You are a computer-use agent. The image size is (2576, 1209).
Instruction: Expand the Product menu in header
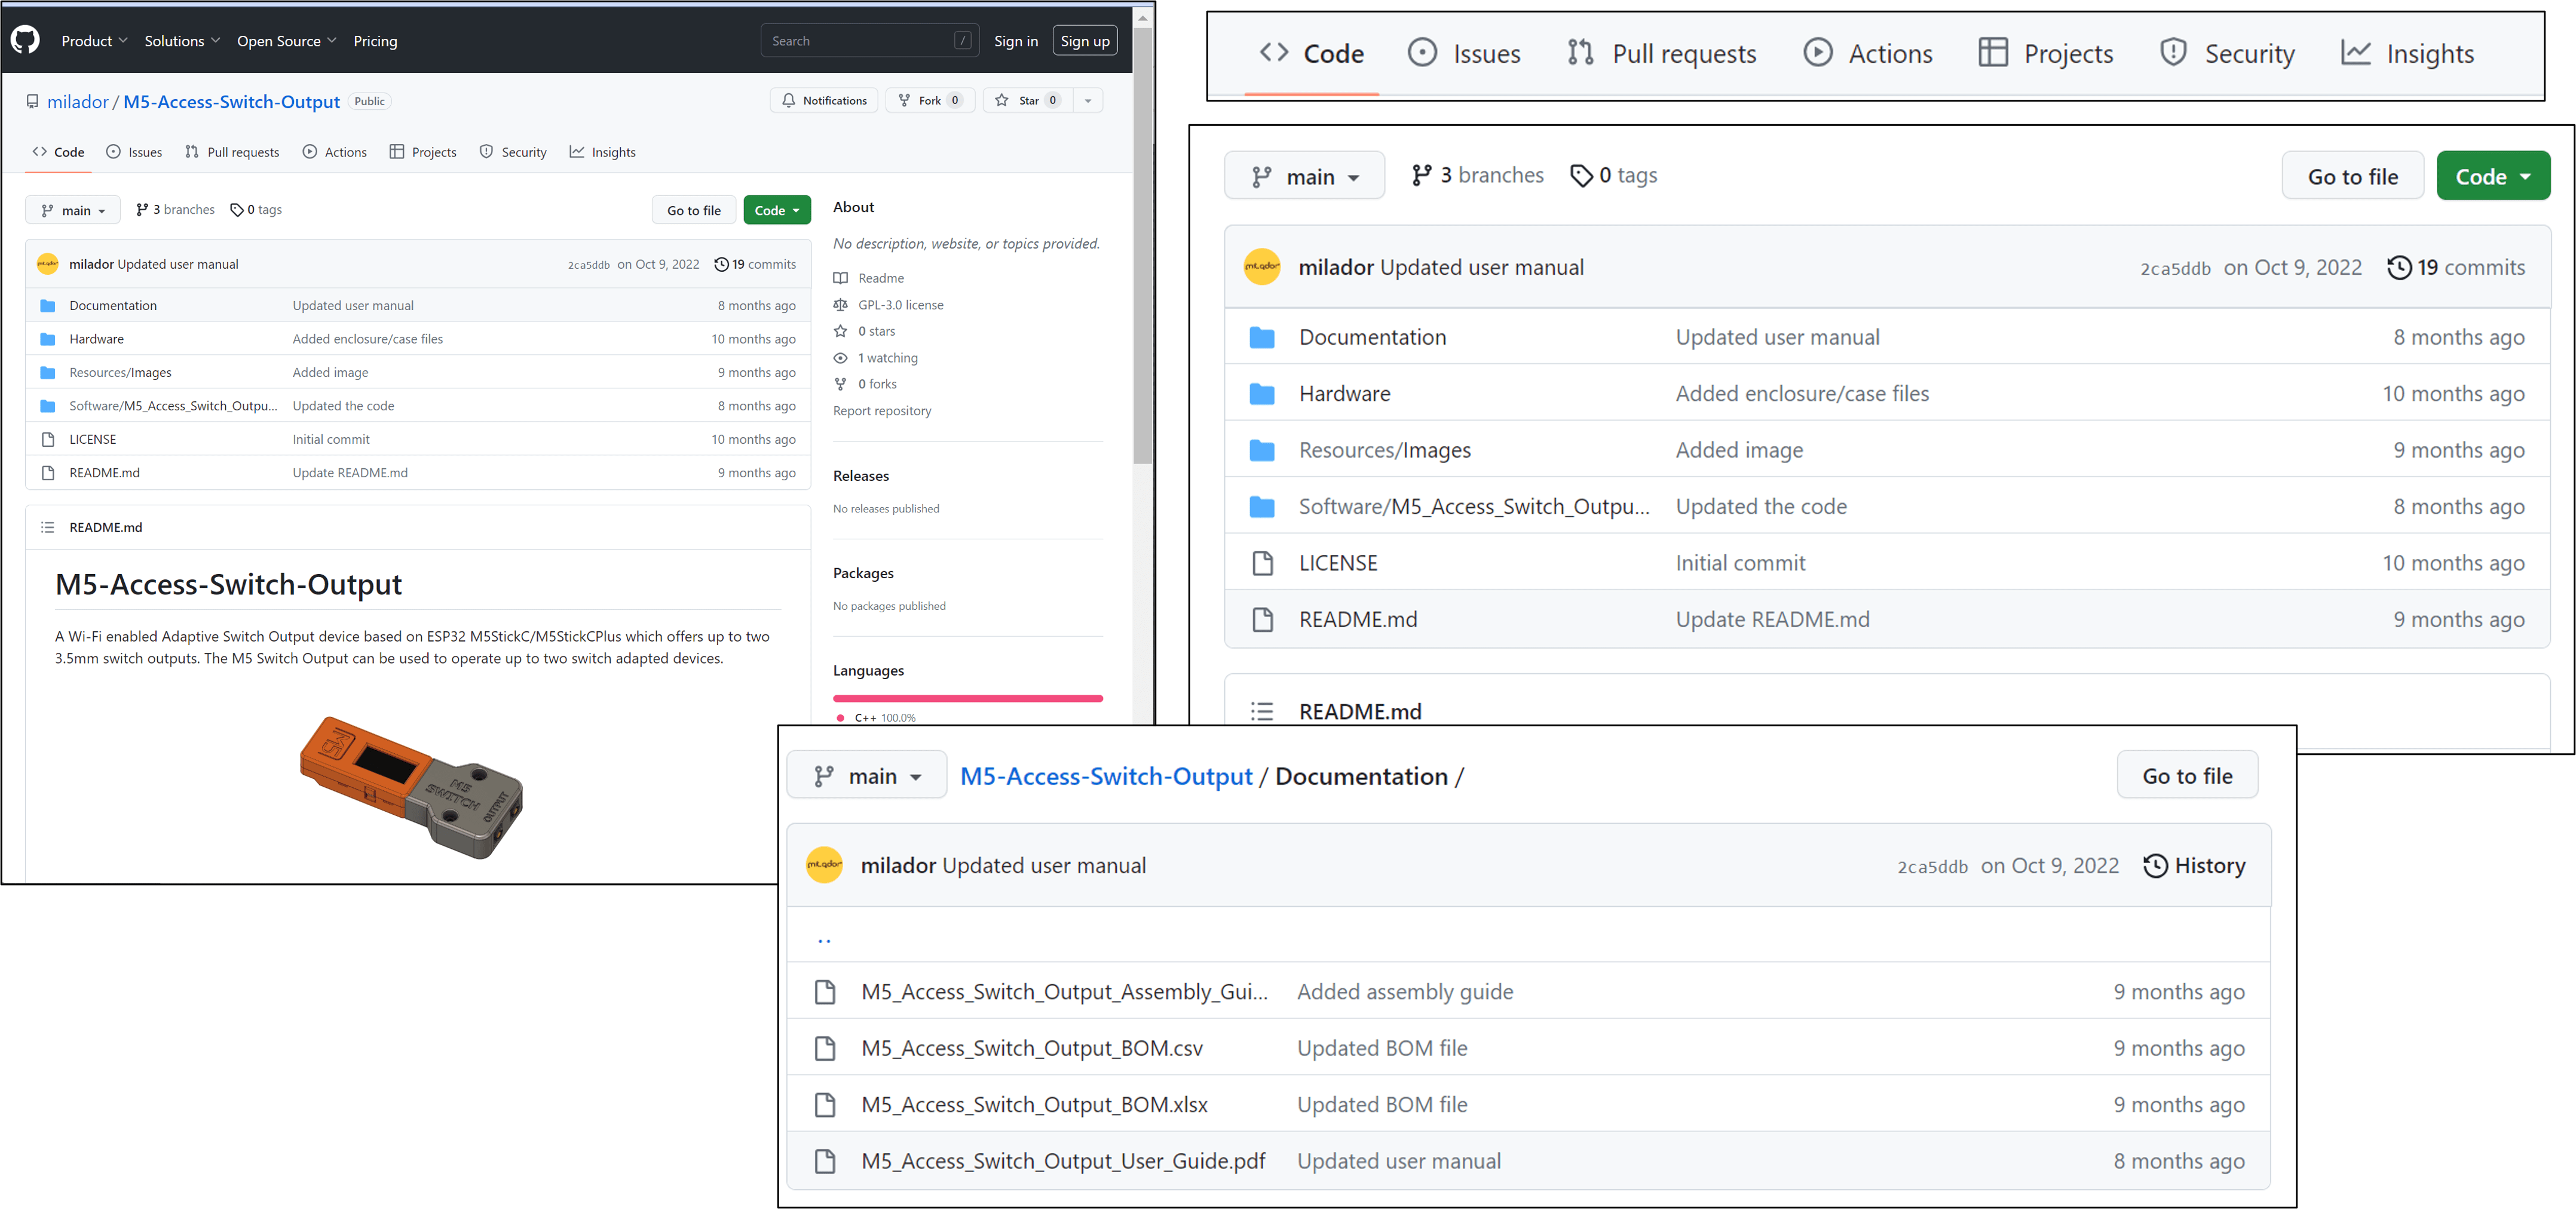tap(94, 41)
